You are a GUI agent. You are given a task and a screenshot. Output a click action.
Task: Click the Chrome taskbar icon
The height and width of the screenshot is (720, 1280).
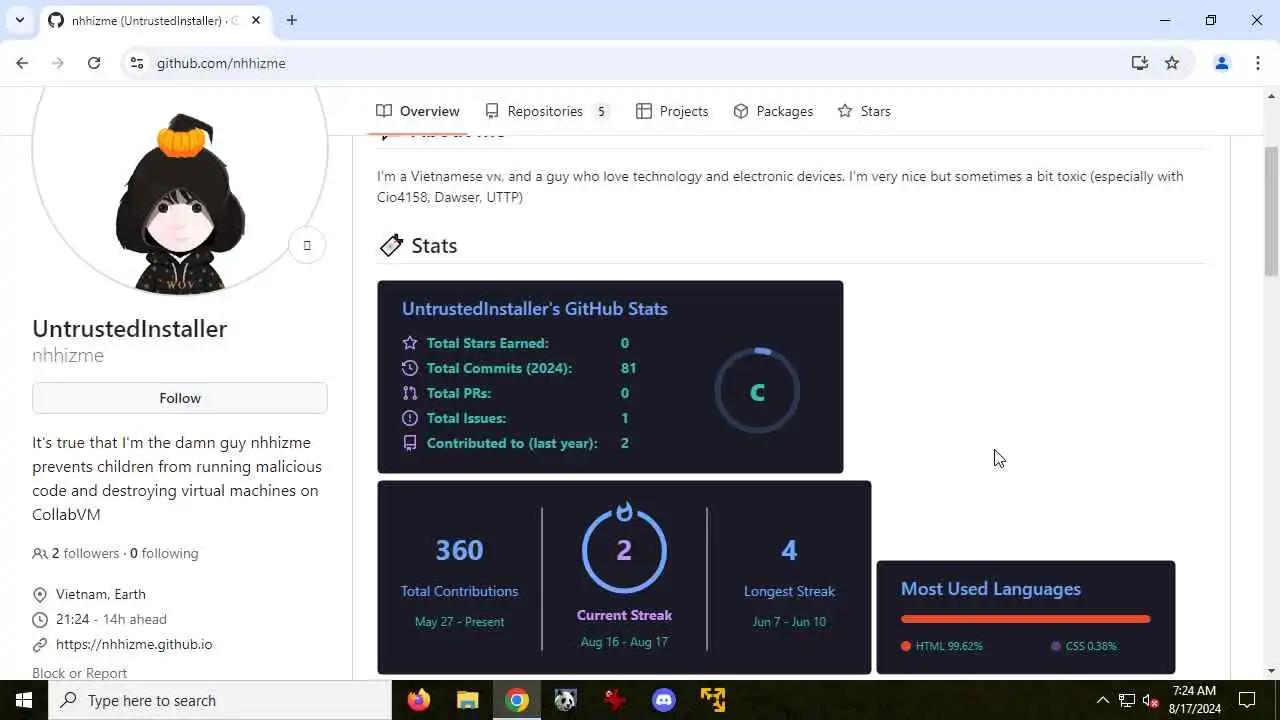coord(517,700)
